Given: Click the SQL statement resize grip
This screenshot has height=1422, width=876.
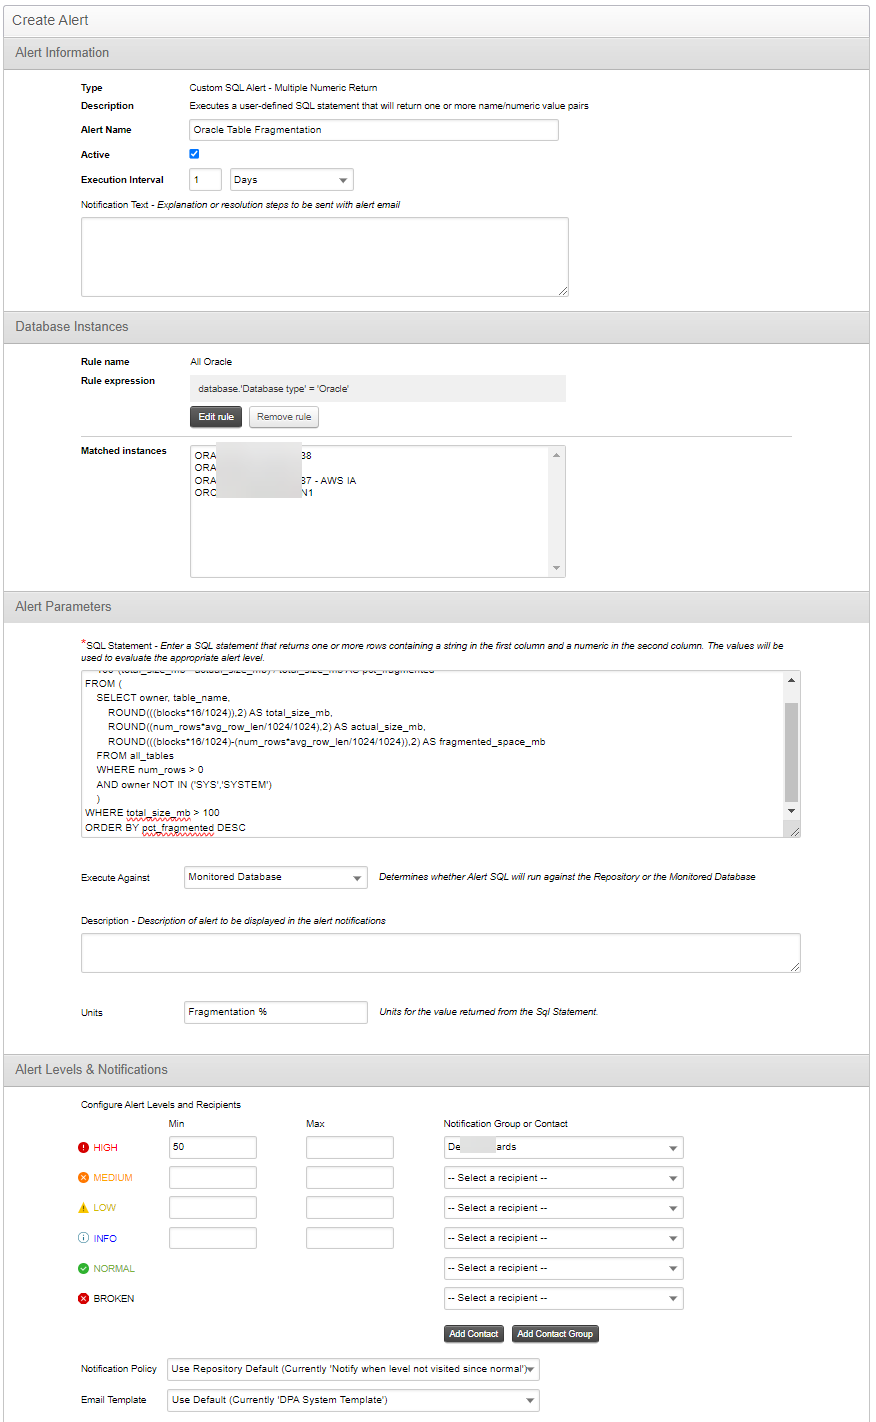Looking at the screenshot, I should click(794, 831).
